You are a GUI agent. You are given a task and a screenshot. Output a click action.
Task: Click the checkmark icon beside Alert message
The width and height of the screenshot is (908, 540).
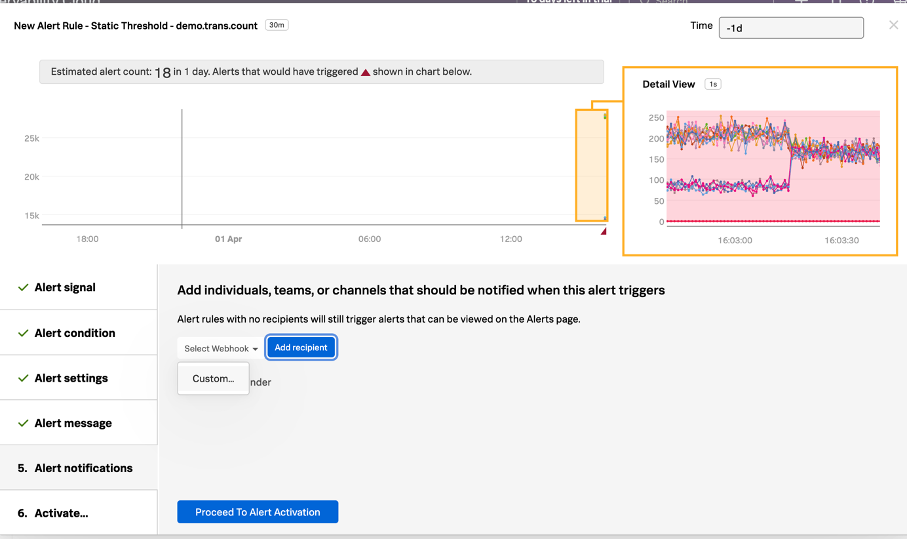pyautogui.click(x=23, y=423)
